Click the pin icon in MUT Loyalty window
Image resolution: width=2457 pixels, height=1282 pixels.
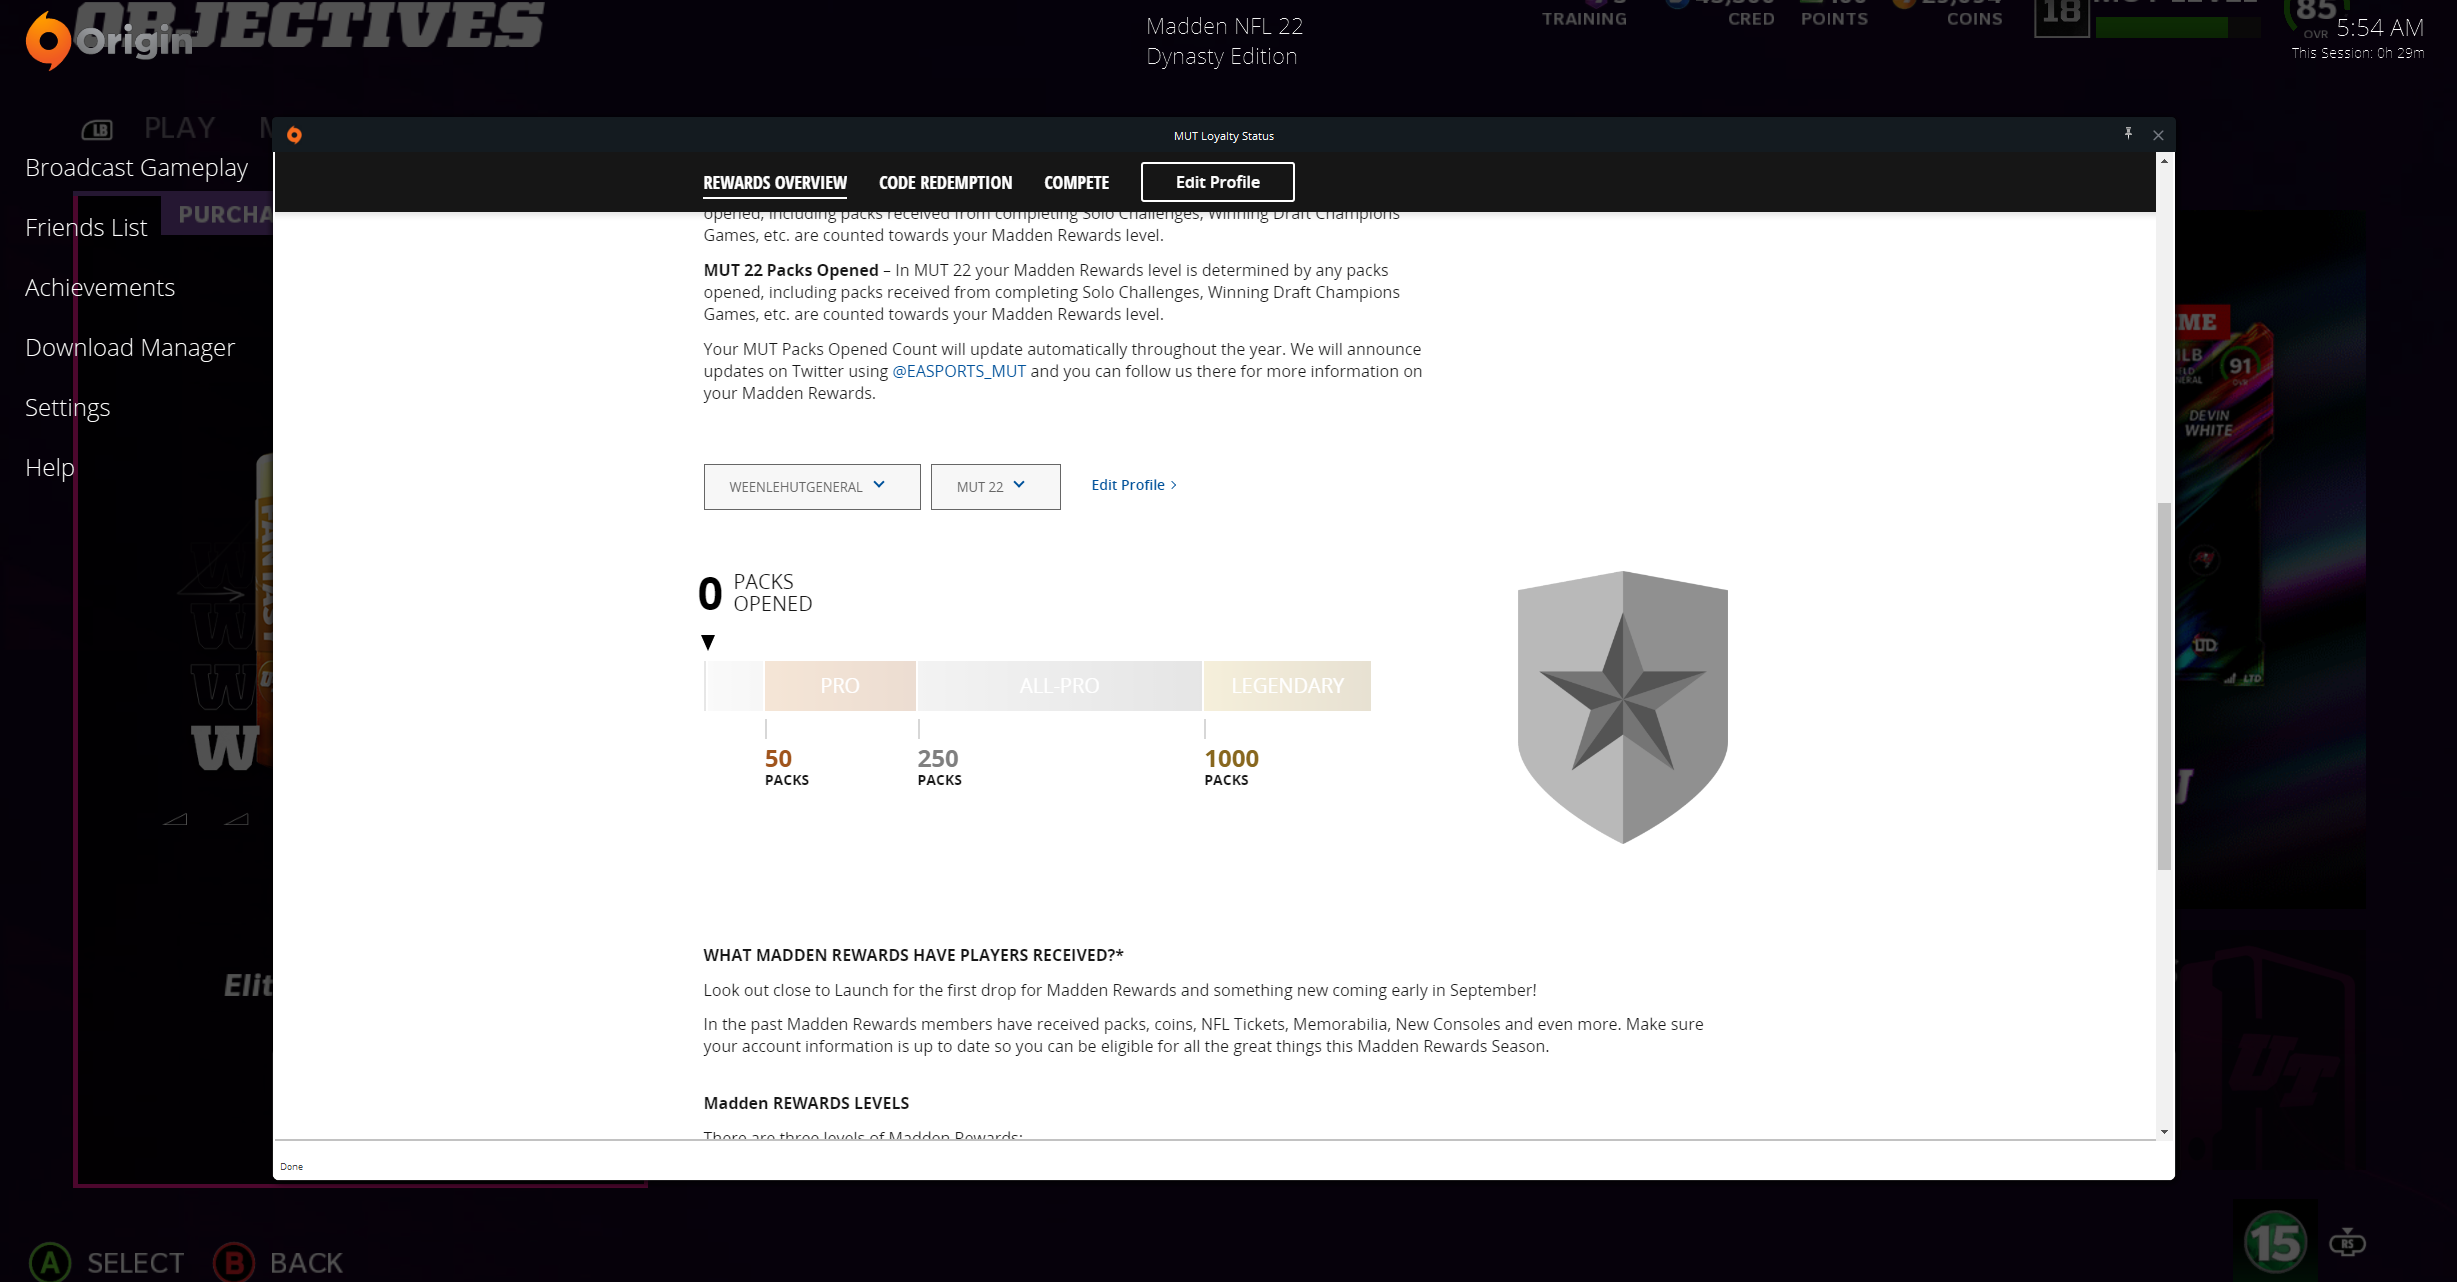coord(2128,134)
